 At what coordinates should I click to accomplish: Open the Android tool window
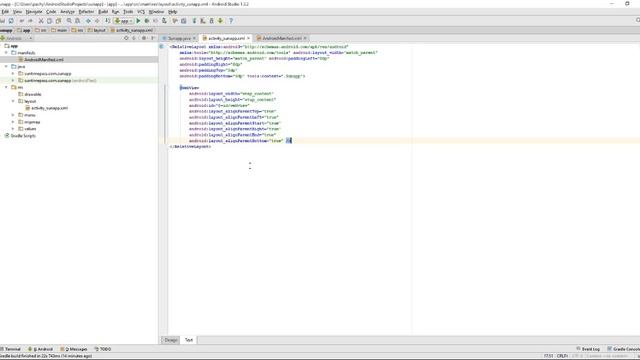pyautogui.click(x=40, y=349)
